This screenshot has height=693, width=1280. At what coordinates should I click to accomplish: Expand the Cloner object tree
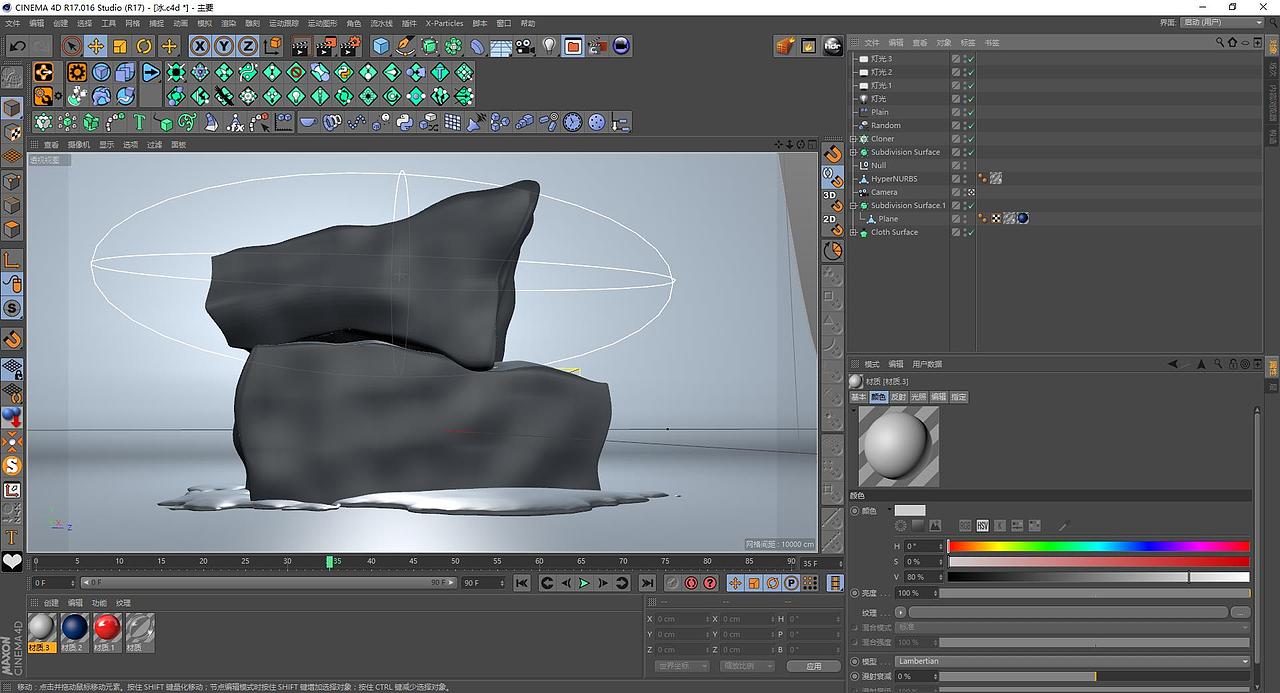point(853,139)
